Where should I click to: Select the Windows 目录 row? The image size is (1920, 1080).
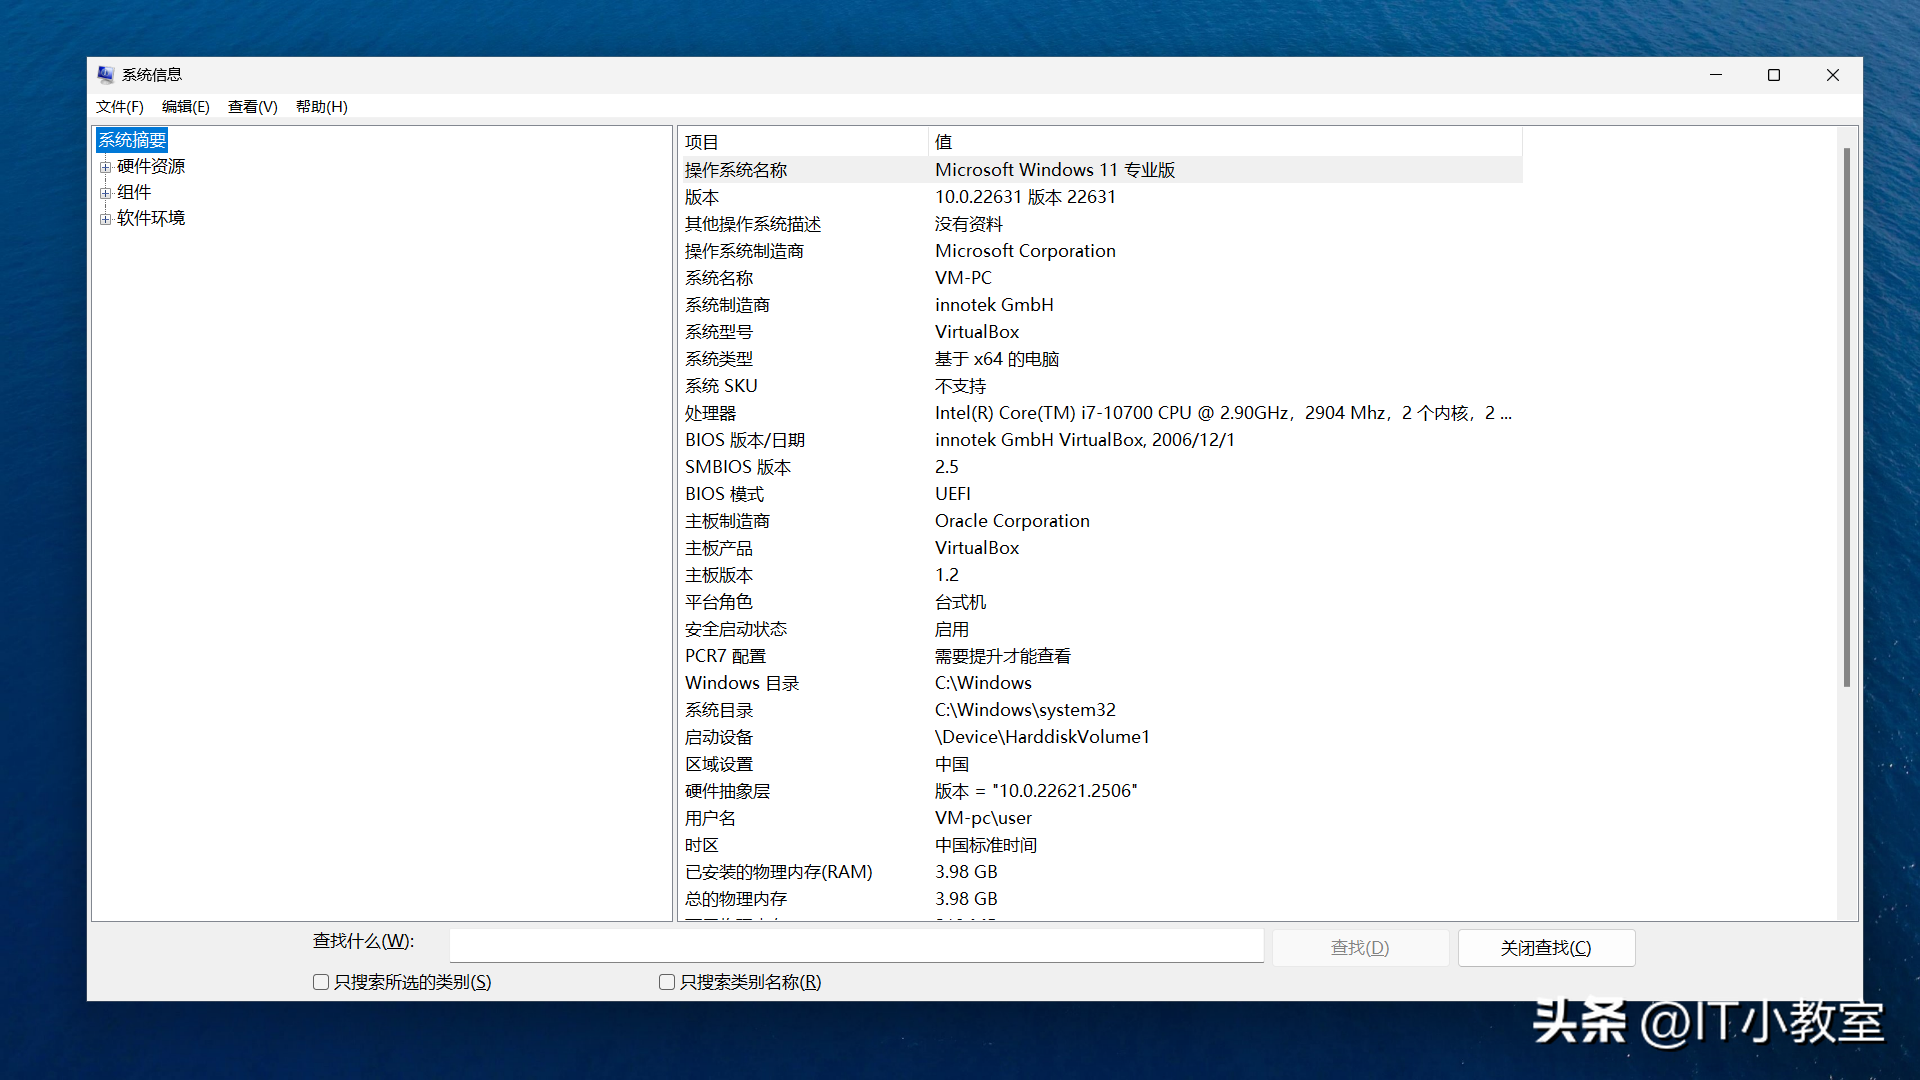coord(1101,683)
